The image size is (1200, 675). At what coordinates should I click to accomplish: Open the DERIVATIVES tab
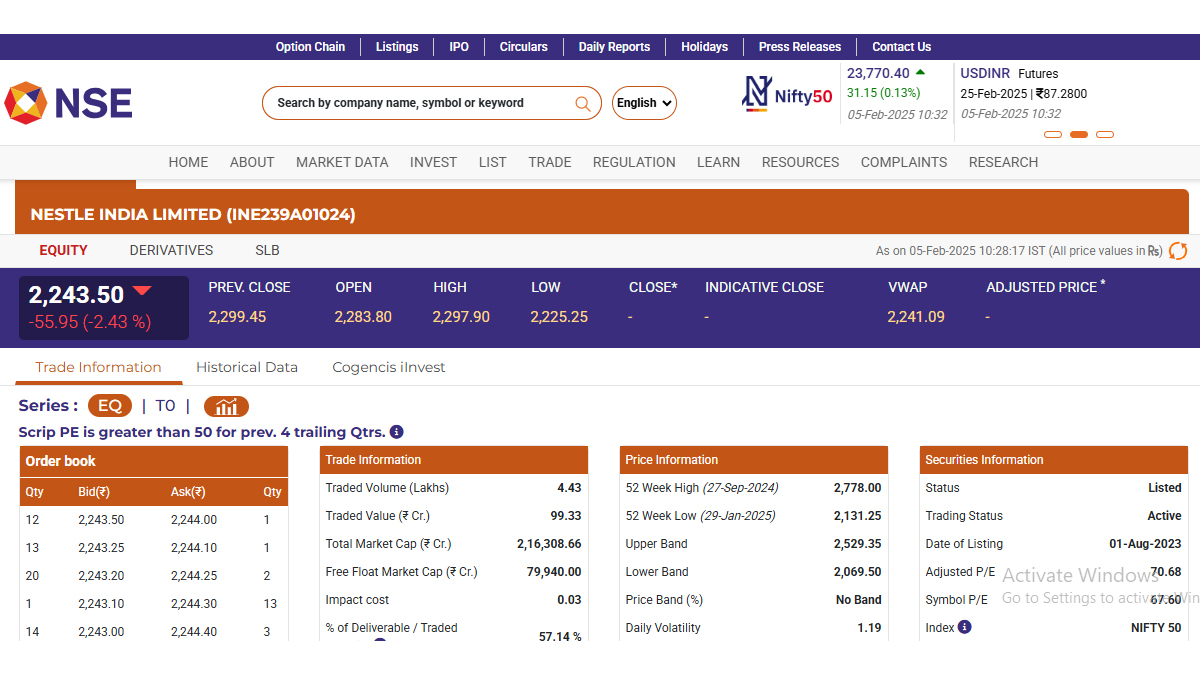coord(171,251)
